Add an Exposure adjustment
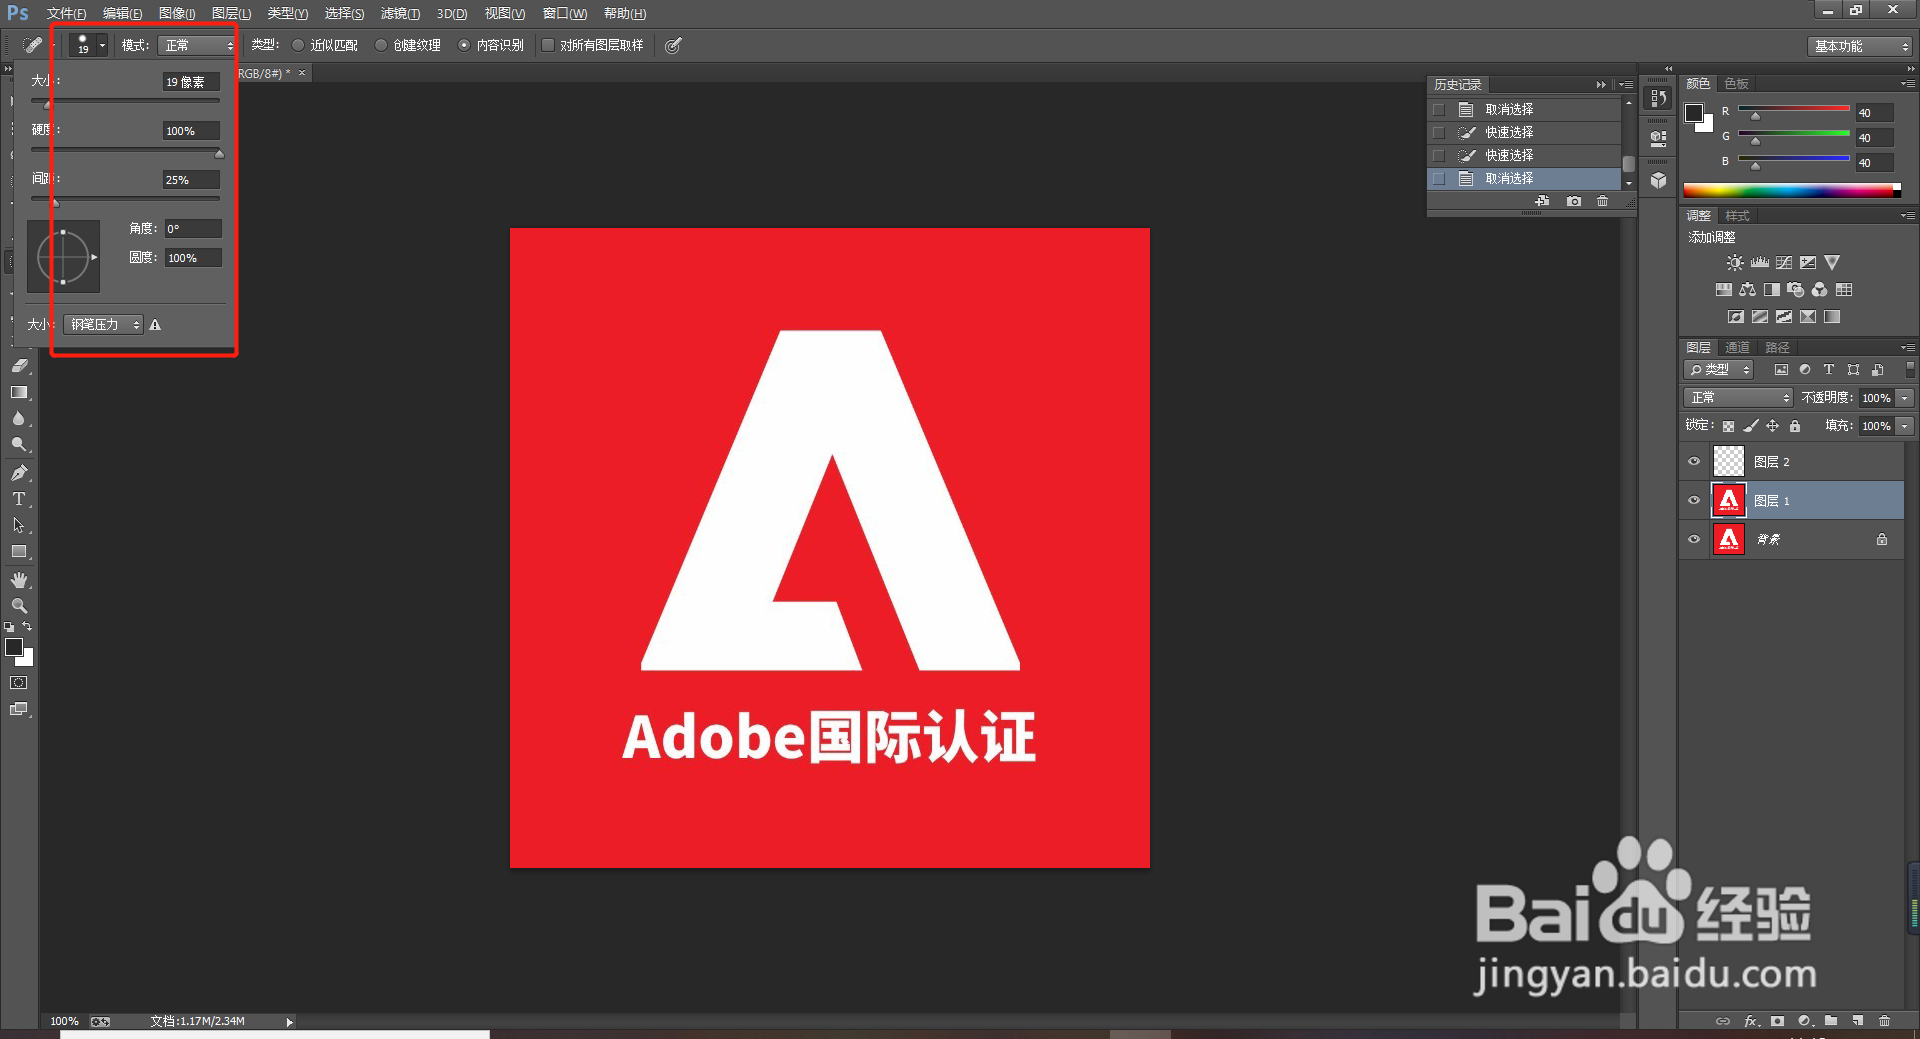The width and height of the screenshot is (1920, 1039). pos(1808,263)
